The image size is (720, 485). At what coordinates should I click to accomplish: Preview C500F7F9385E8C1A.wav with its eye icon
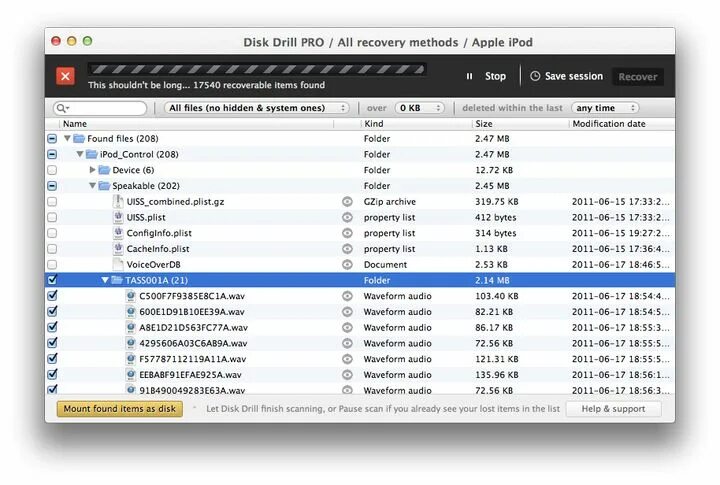click(347, 296)
